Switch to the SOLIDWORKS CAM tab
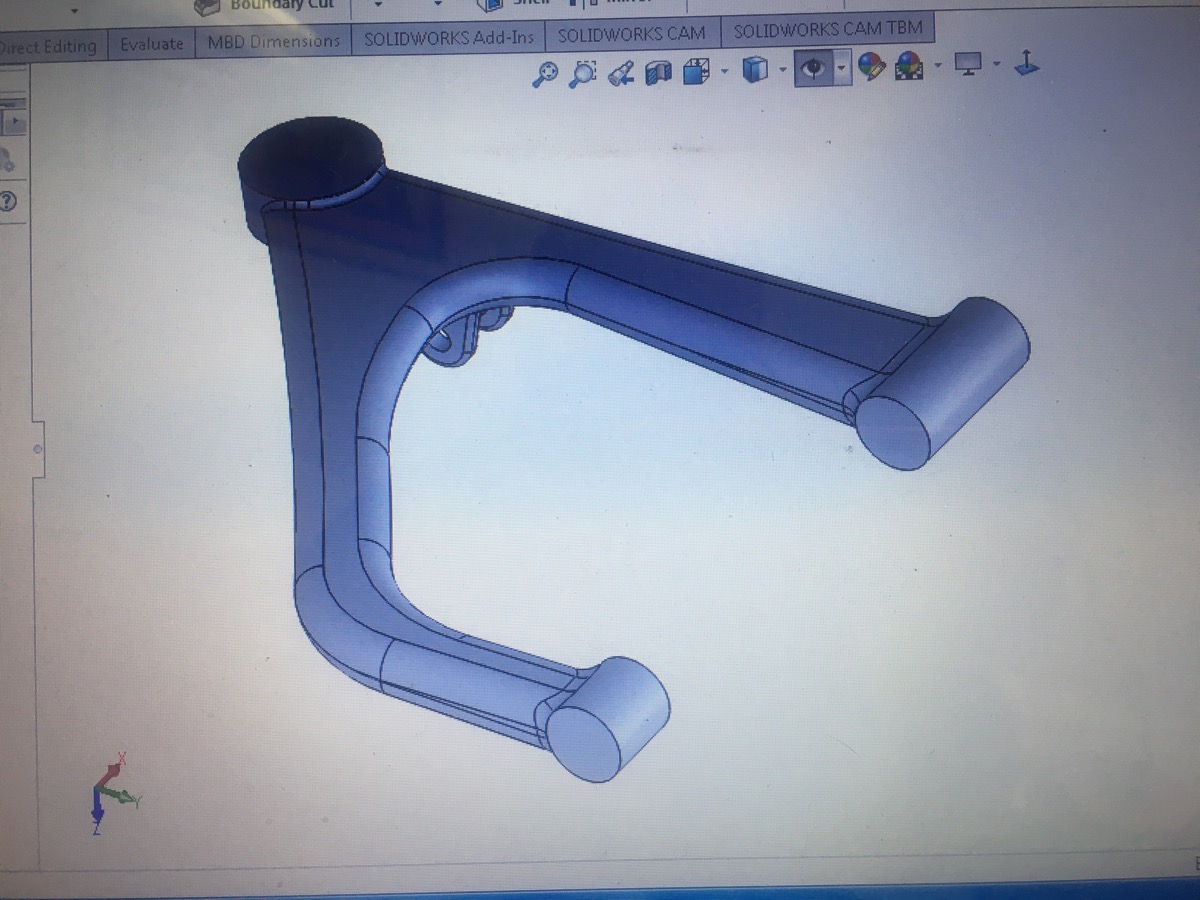 point(631,35)
